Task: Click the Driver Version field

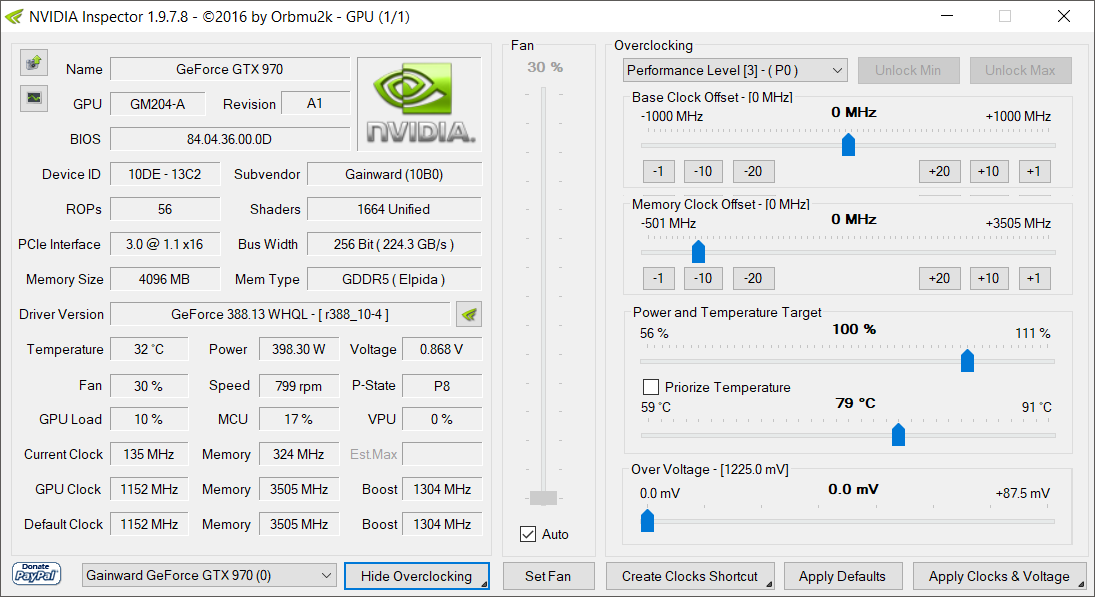Action: 280,314
